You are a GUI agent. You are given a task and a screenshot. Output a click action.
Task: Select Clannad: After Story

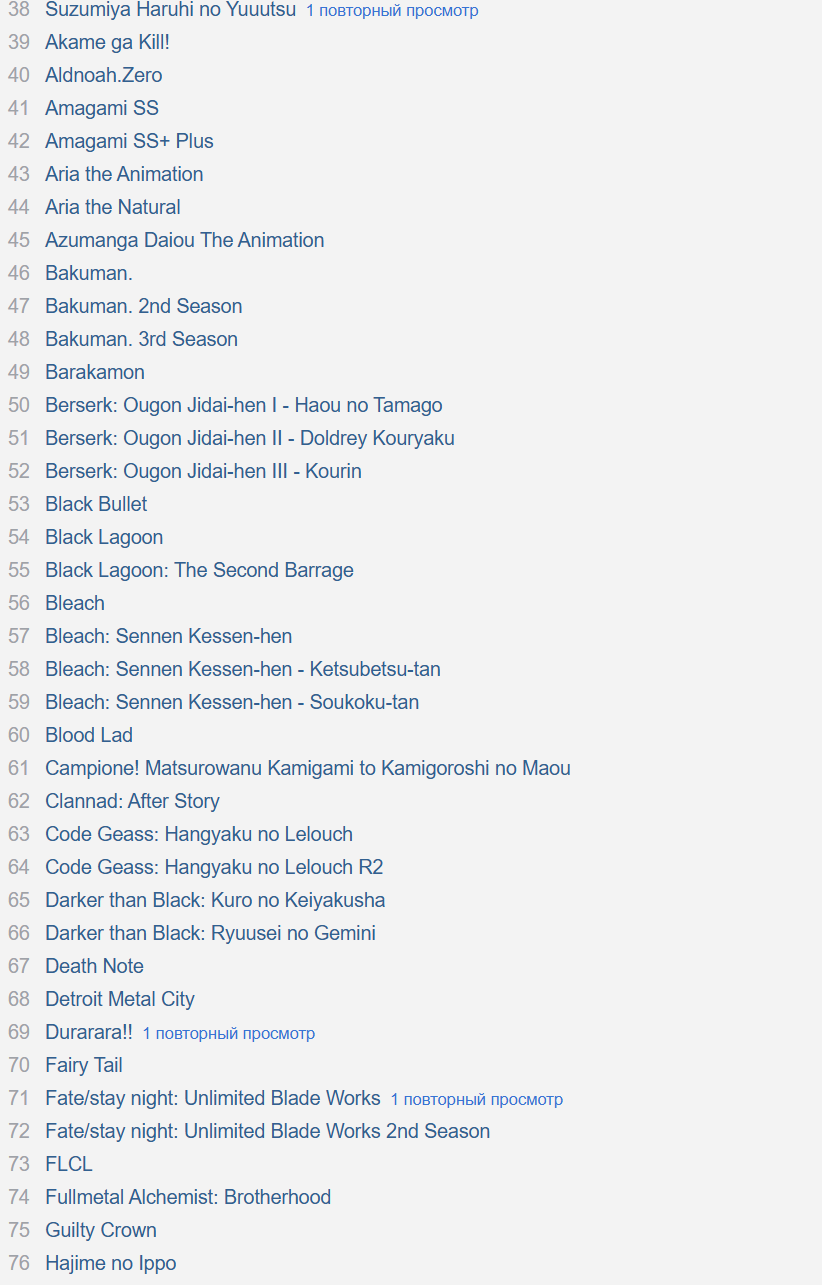(132, 801)
